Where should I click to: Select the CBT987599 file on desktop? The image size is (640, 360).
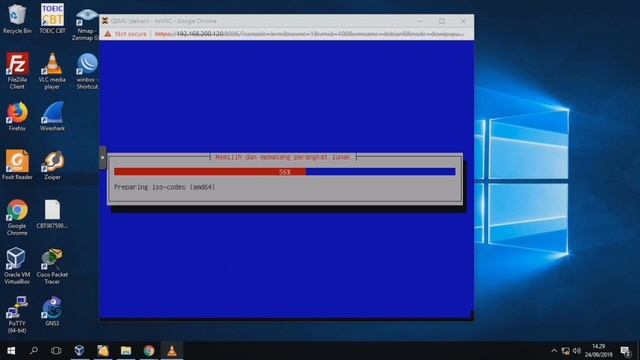[52, 214]
